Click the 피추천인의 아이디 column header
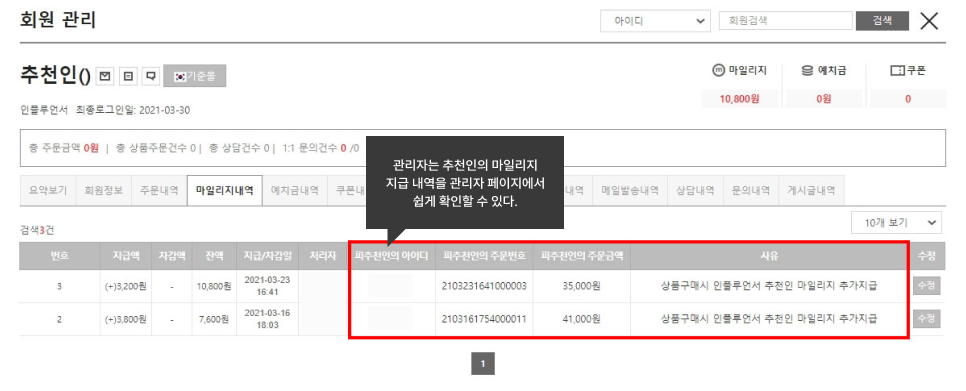The image size is (966, 391). point(391,256)
